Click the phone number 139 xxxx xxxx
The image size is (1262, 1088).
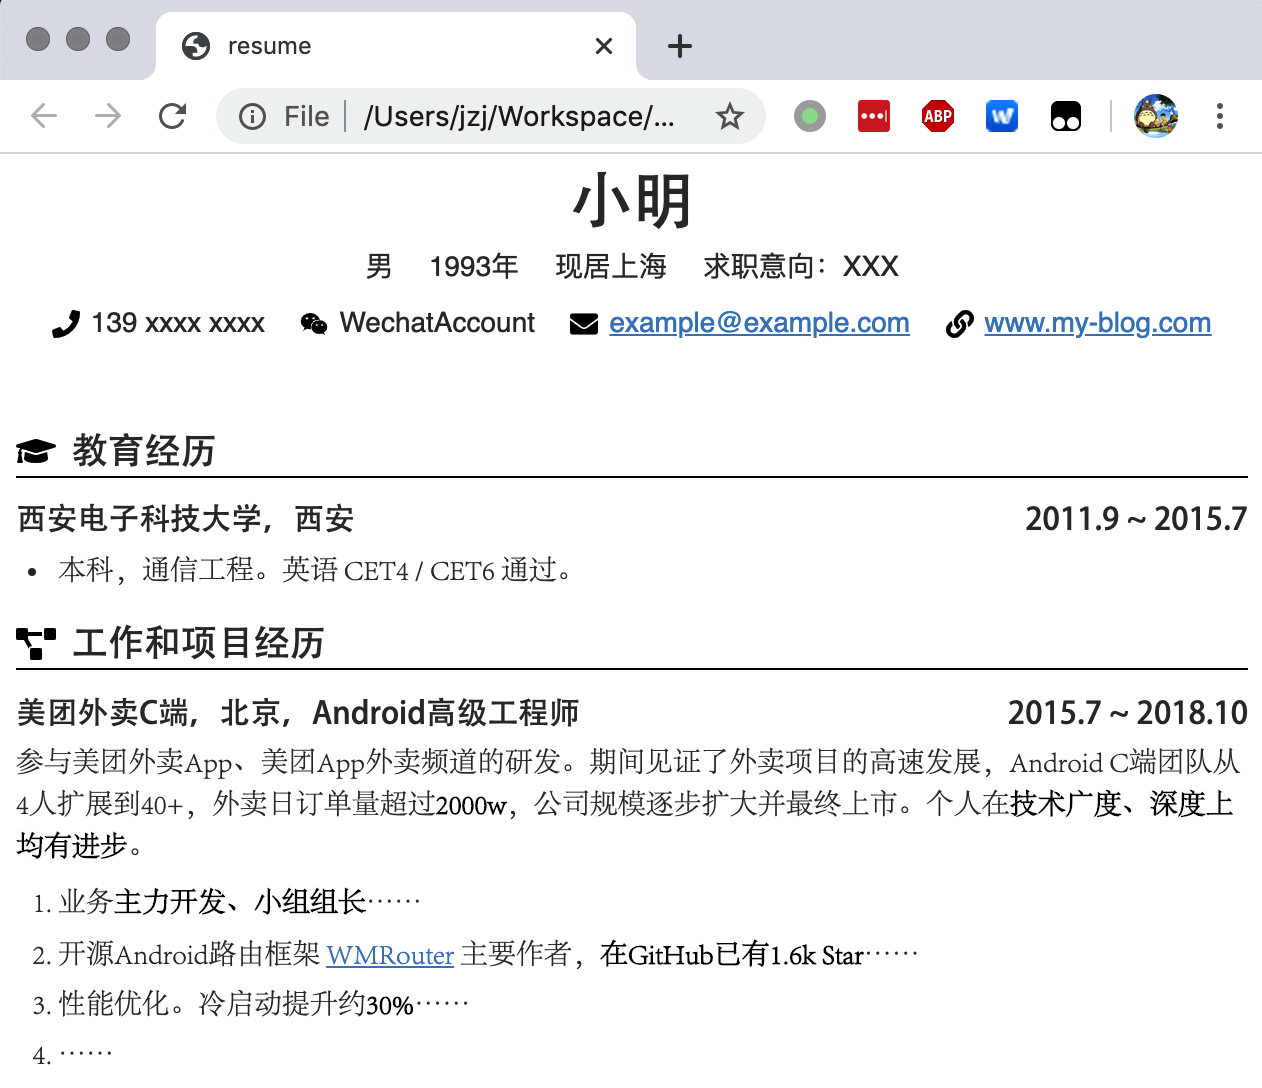pos(178,323)
